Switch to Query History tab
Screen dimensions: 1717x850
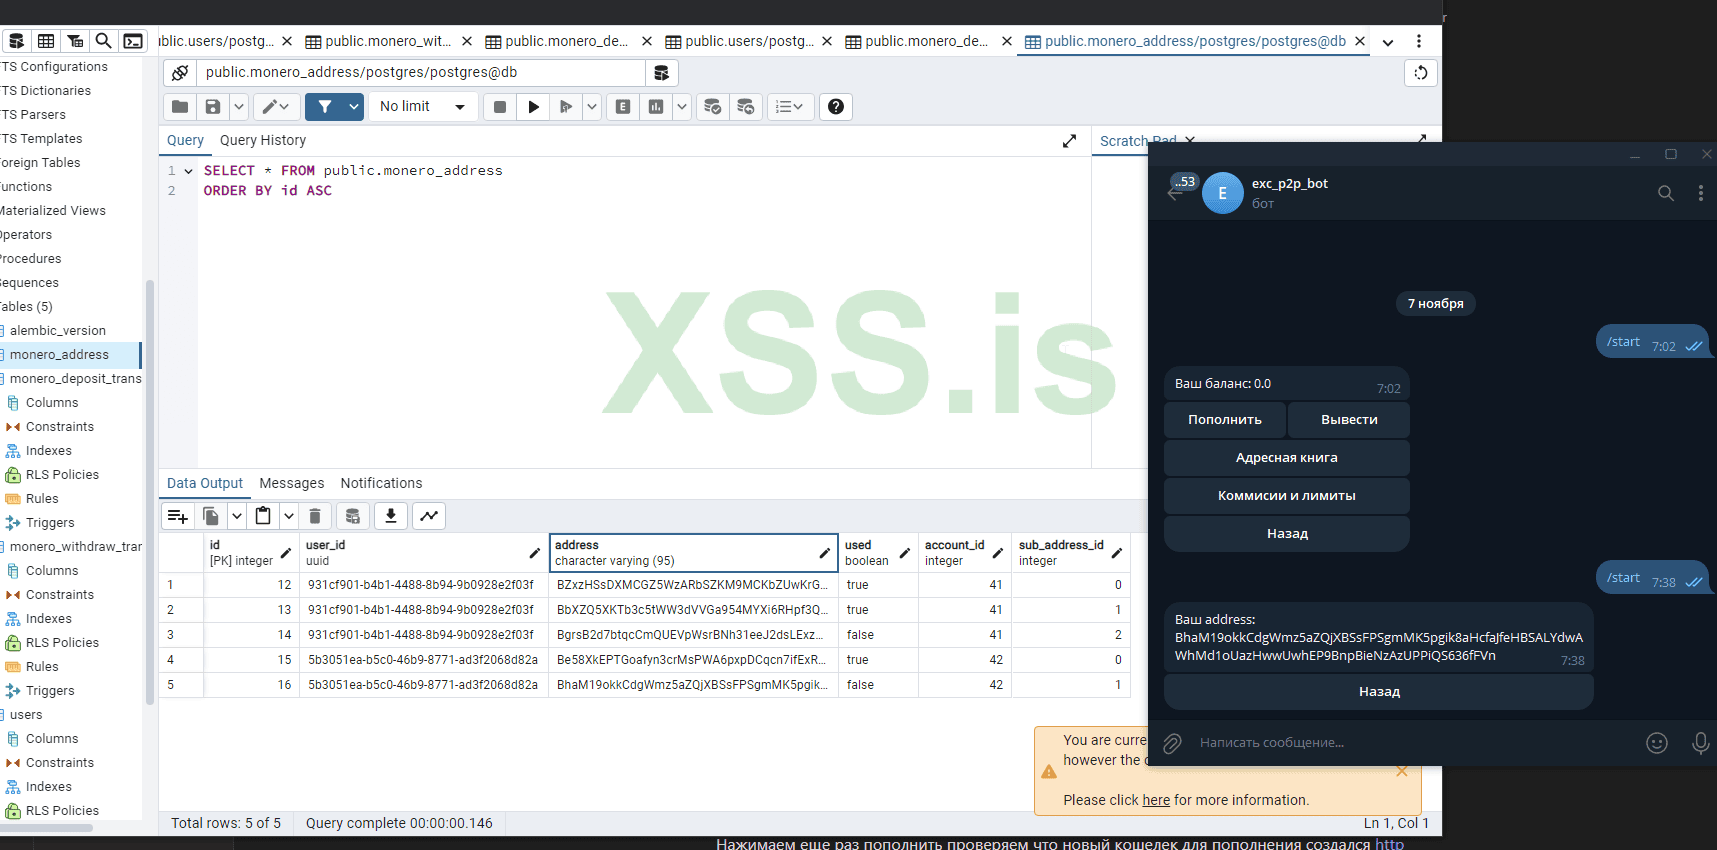point(263,141)
